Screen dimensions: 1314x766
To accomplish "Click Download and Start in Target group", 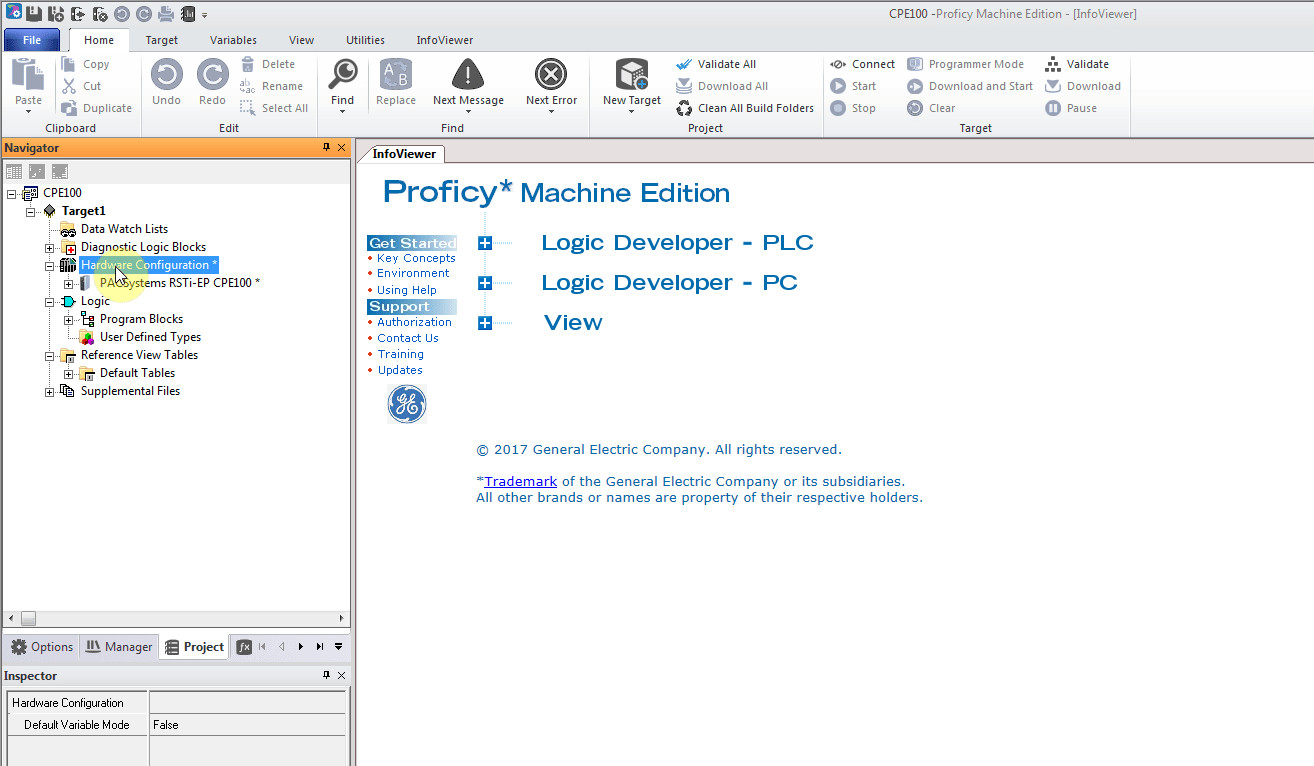I will point(970,86).
